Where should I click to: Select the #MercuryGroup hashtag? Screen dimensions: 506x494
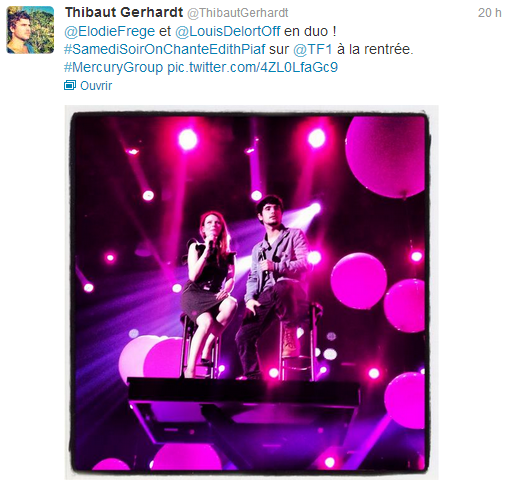point(113,67)
